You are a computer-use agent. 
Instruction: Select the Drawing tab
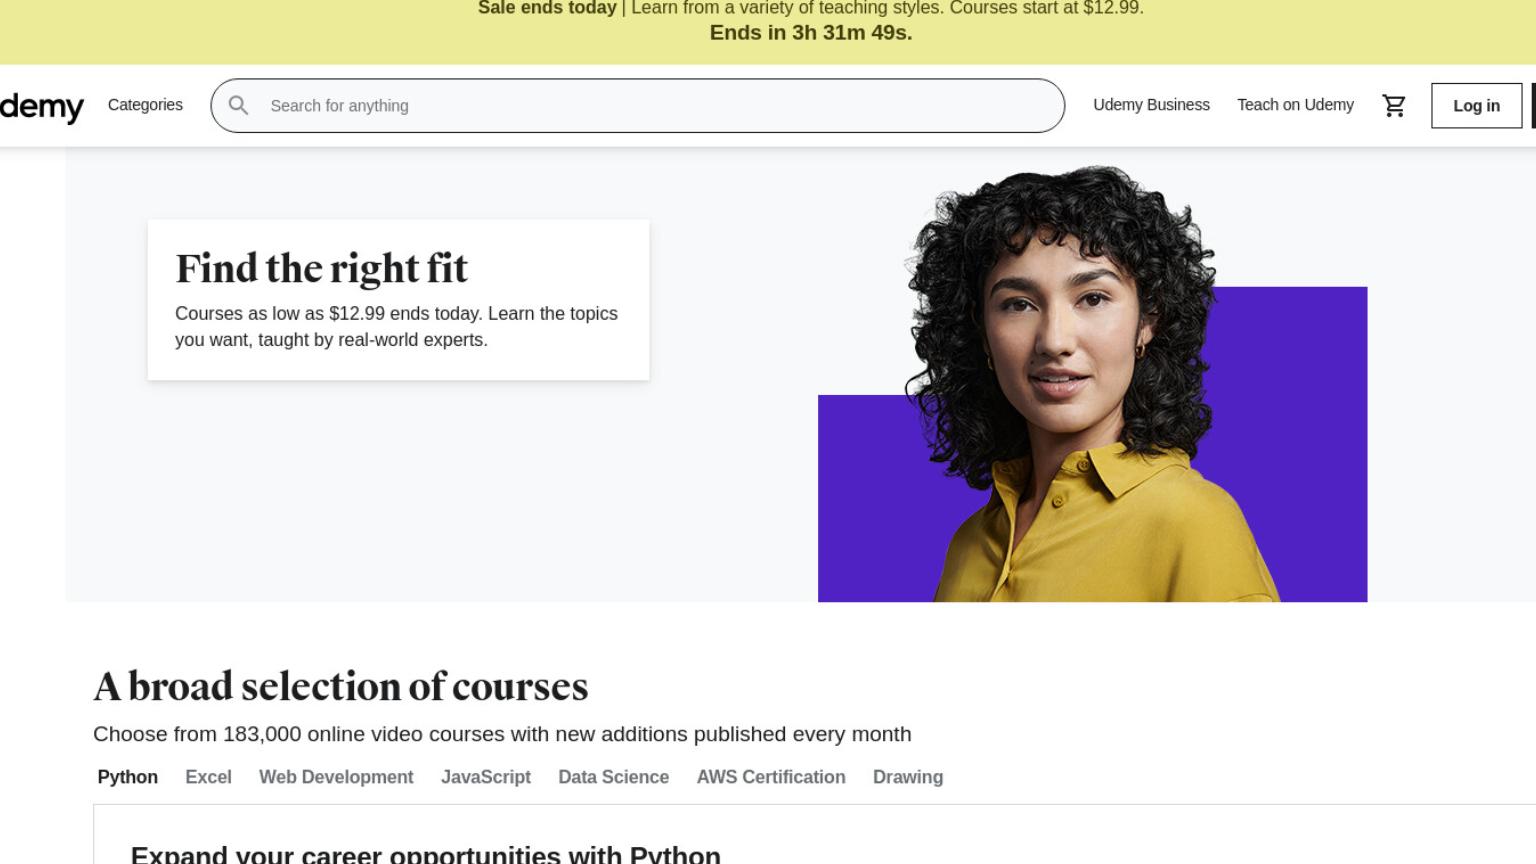point(908,777)
